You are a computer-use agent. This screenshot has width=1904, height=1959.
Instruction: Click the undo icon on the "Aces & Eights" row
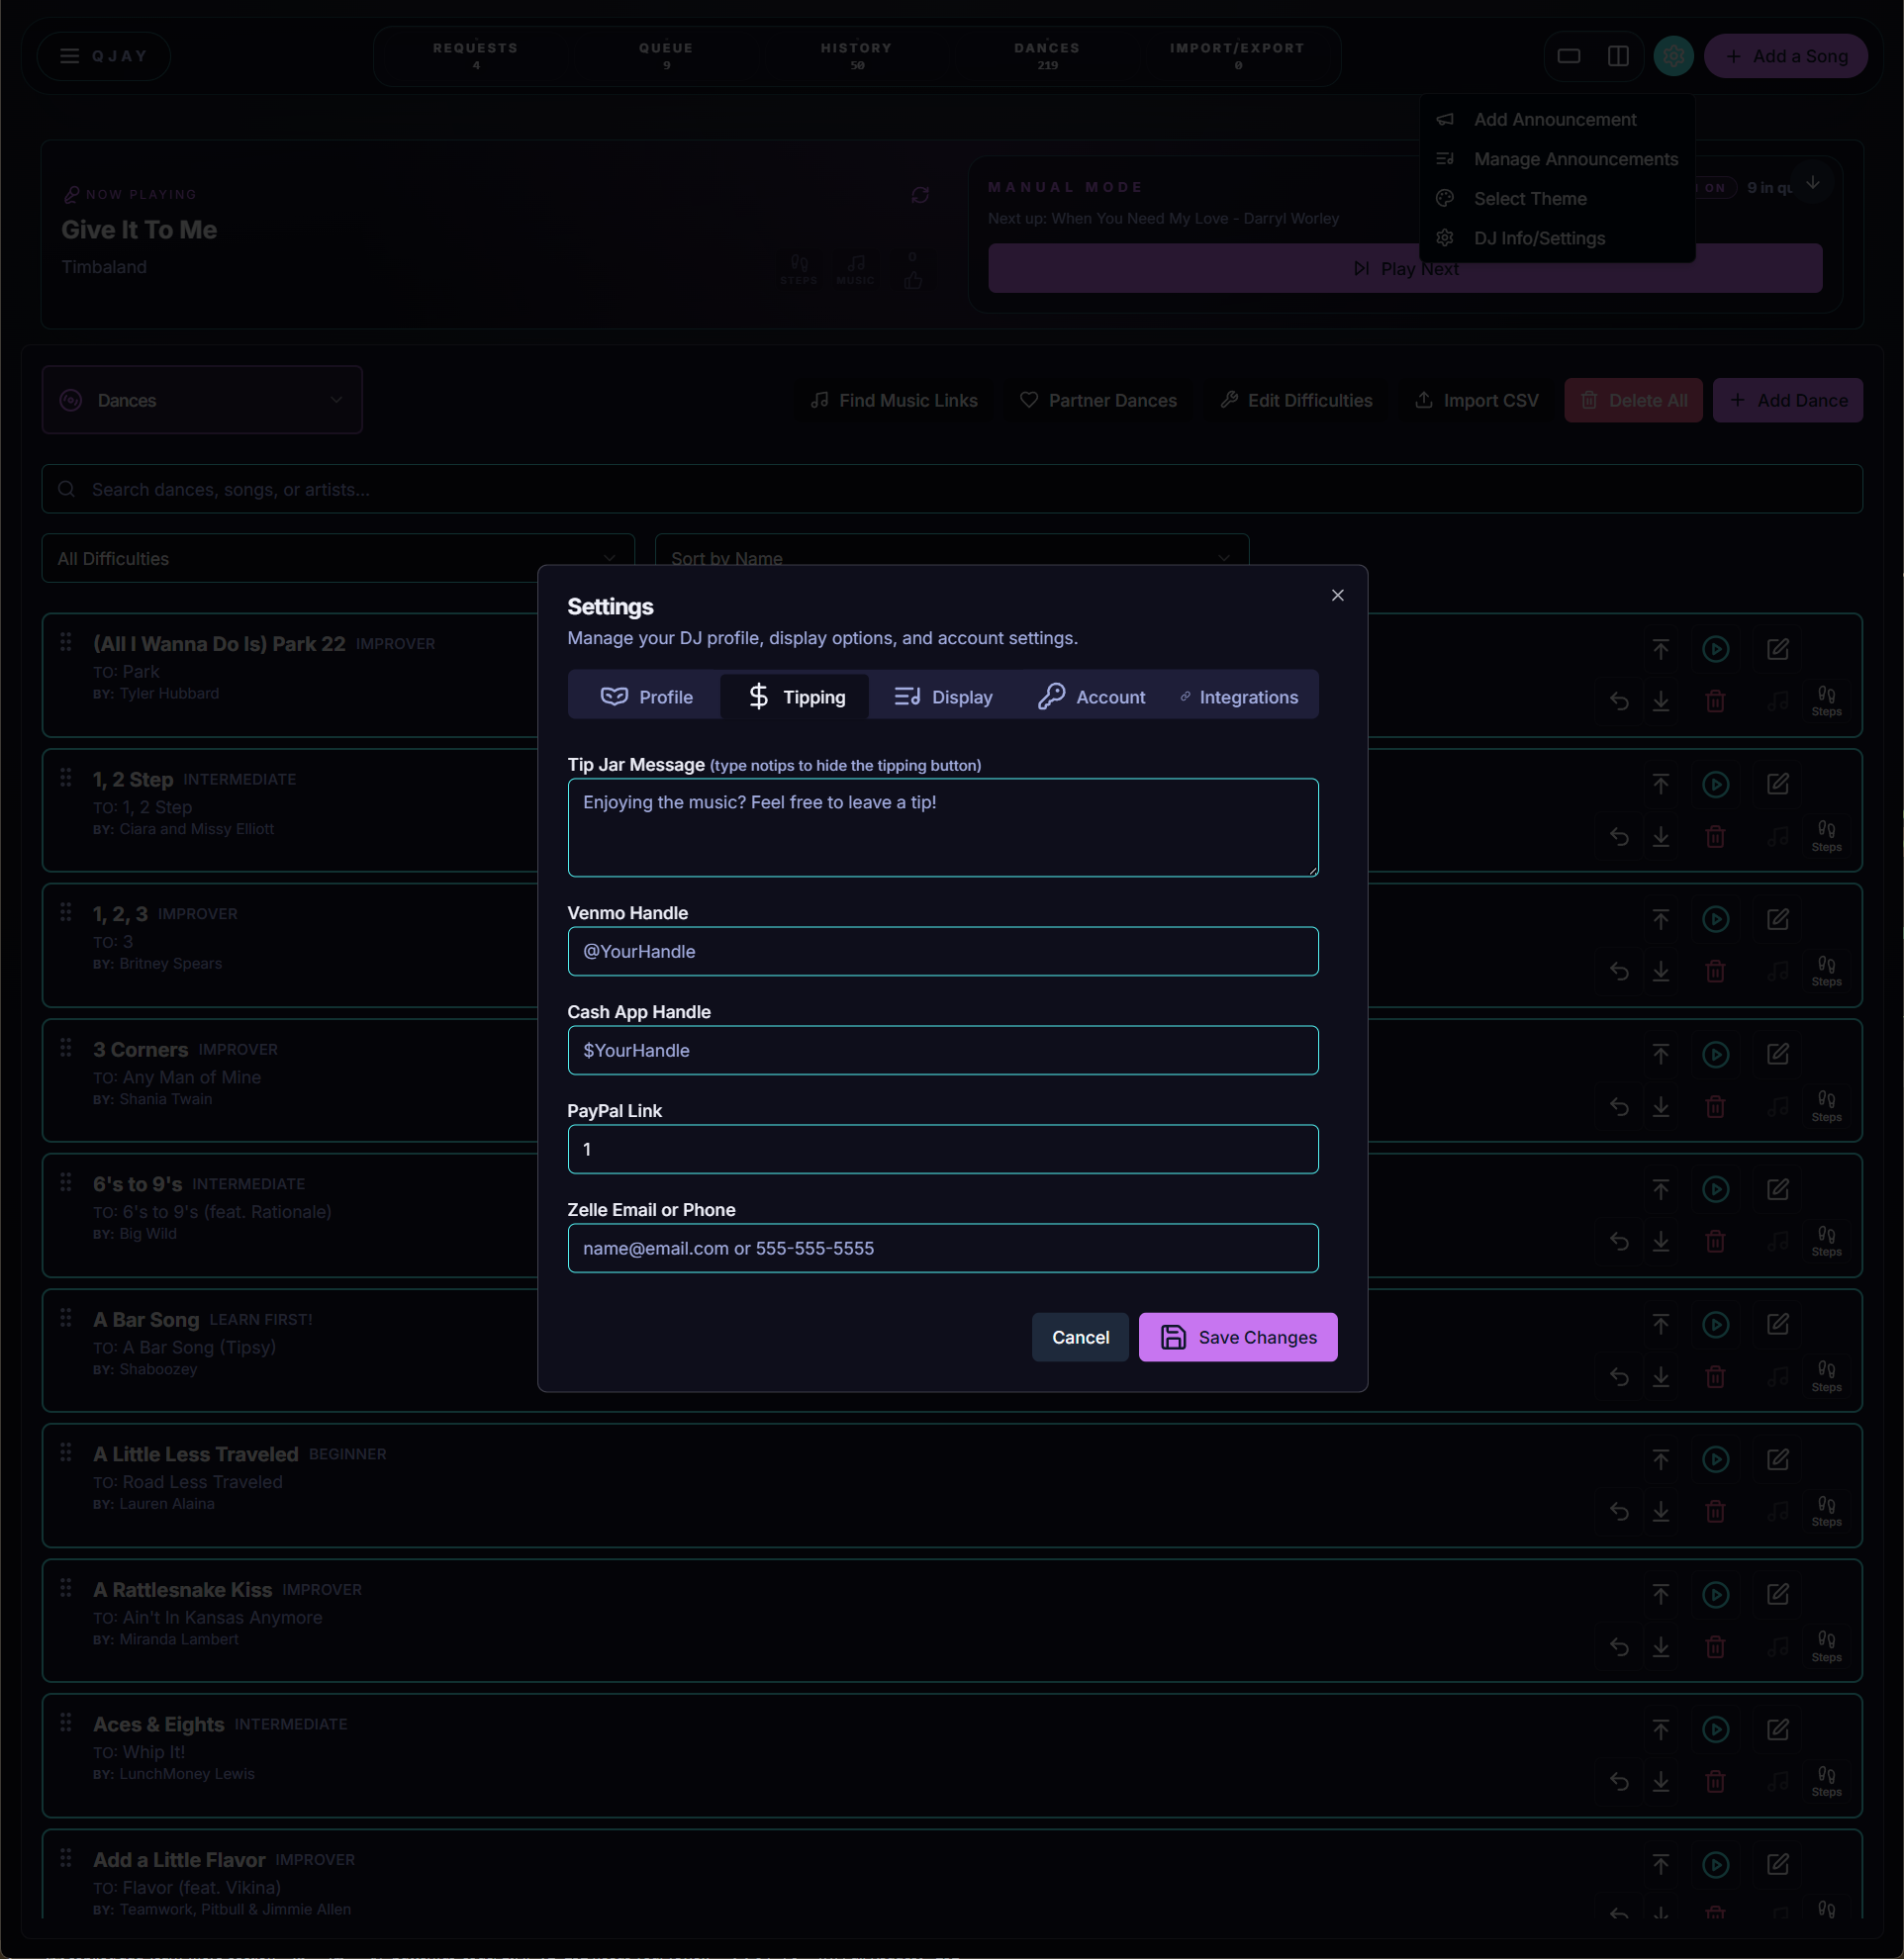click(1619, 1781)
